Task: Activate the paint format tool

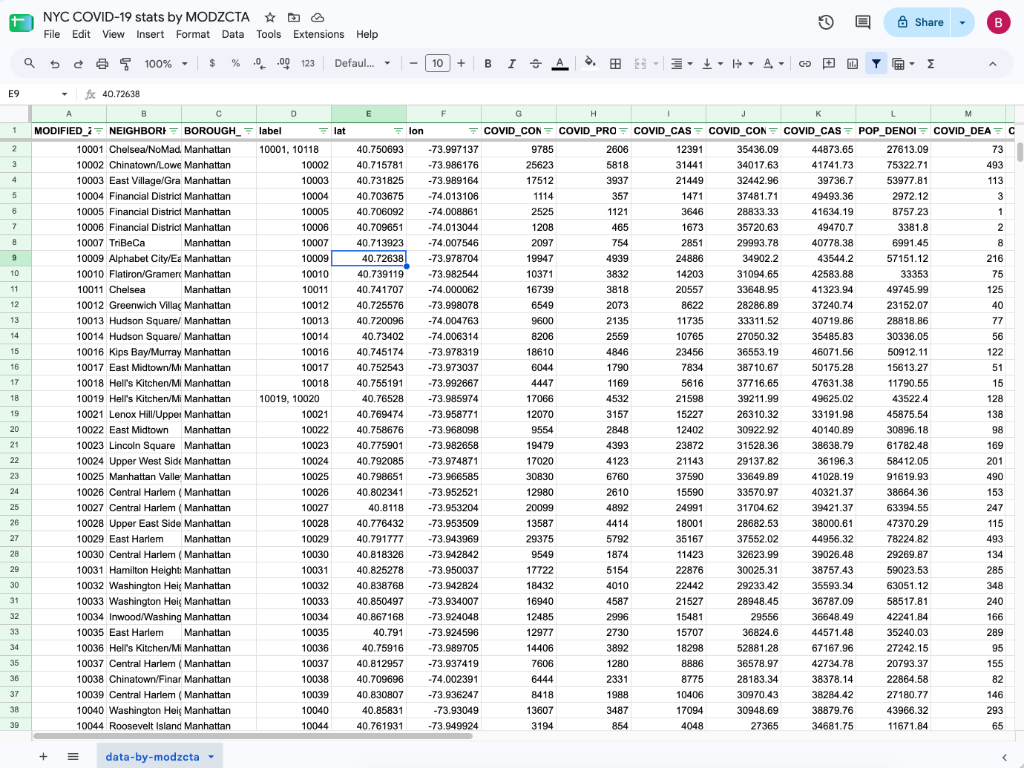Action: pyautogui.click(x=125, y=63)
